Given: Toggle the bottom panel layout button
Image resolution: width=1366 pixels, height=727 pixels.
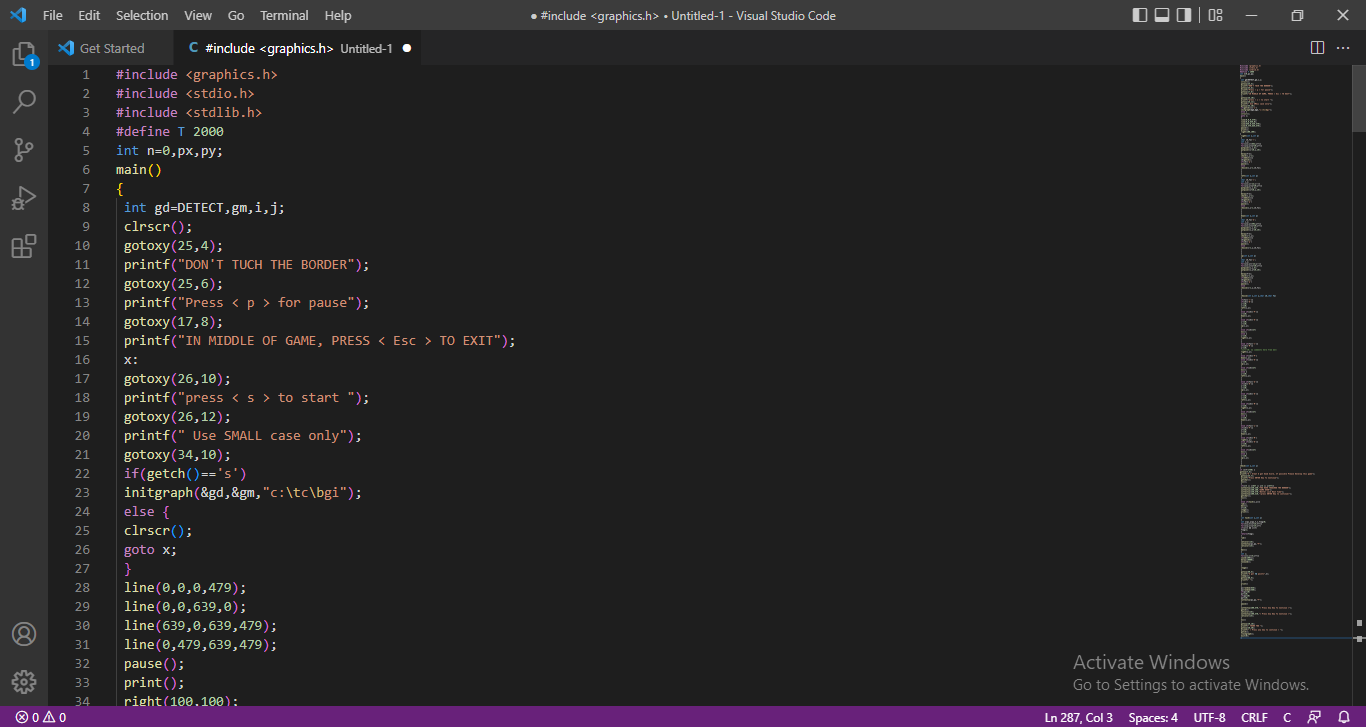Looking at the screenshot, I should tap(1162, 15).
